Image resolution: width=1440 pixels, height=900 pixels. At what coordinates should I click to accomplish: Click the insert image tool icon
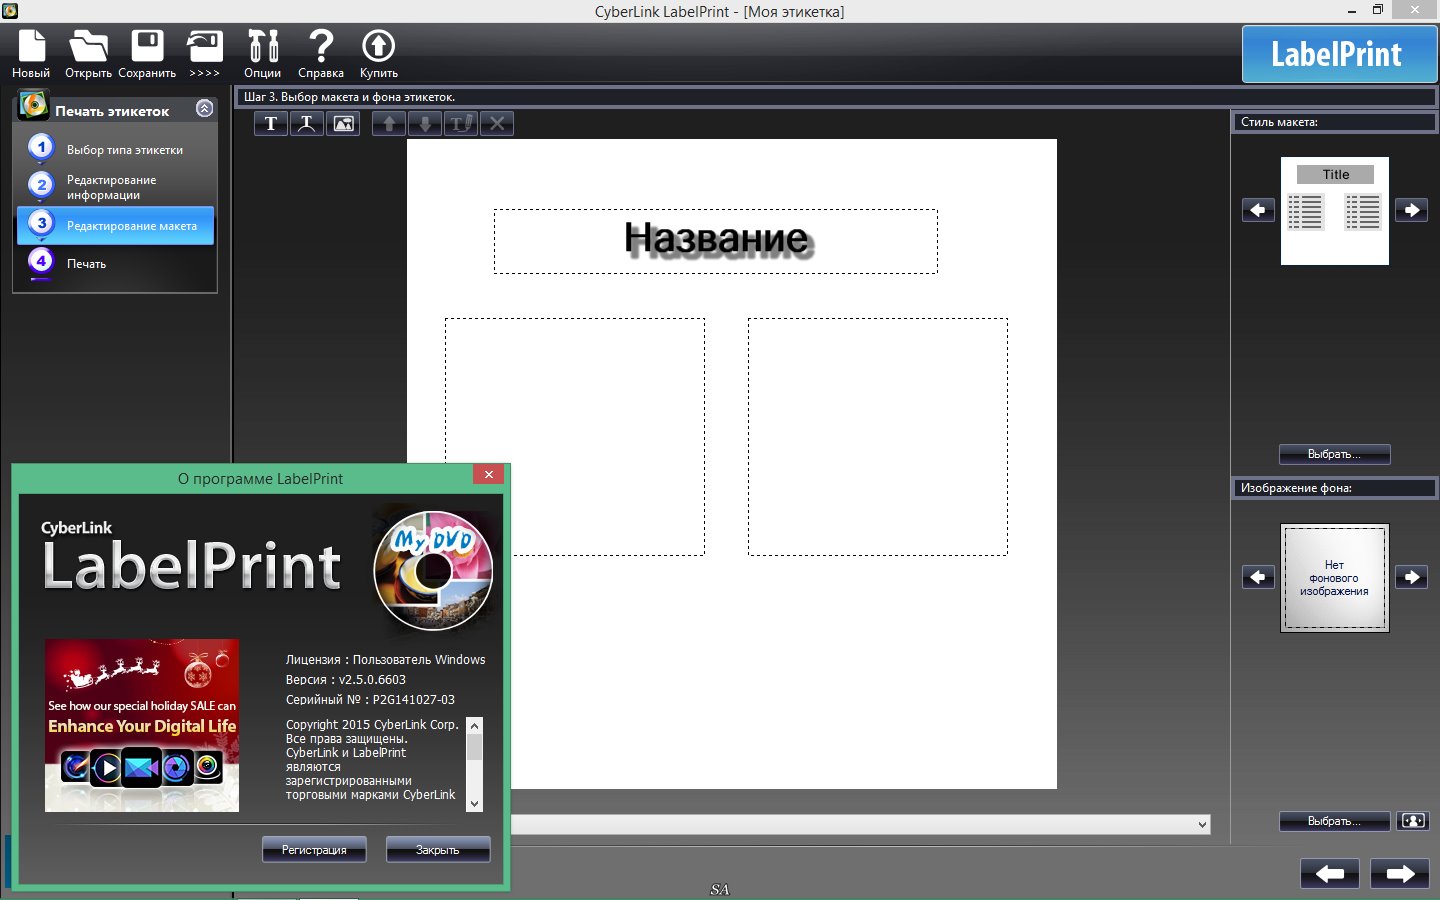[343, 124]
